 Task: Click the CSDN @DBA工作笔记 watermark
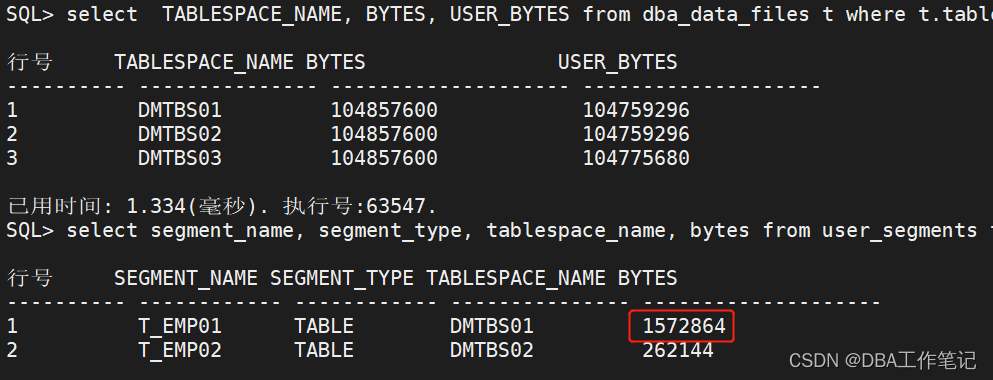882,361
